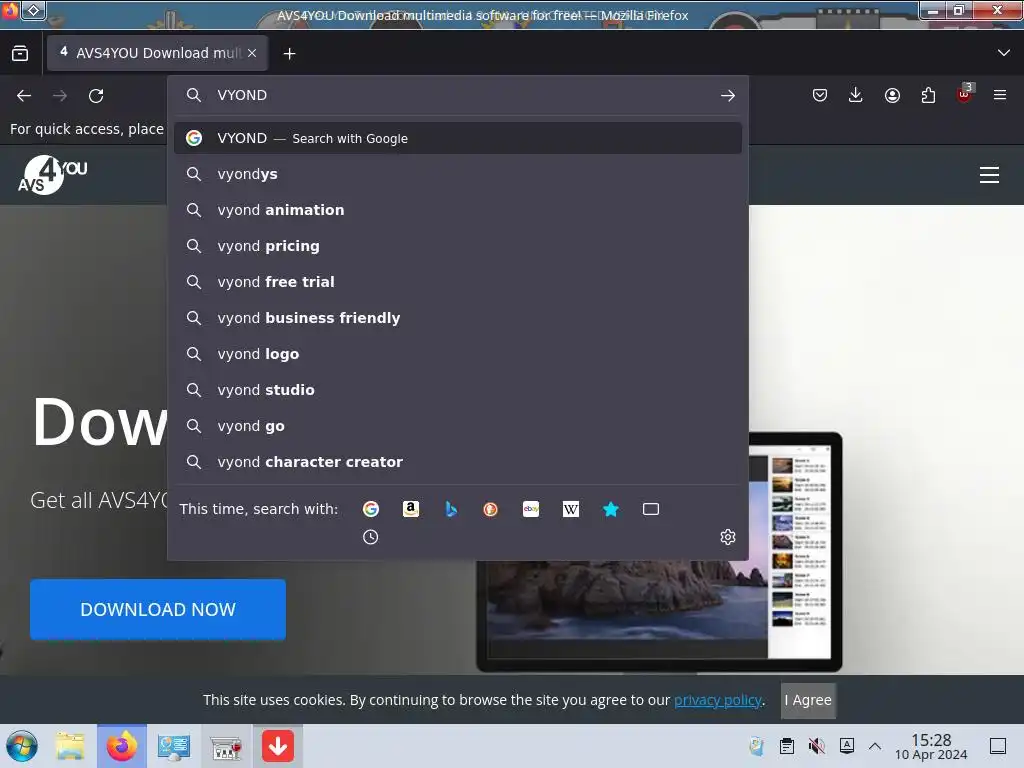Click the muted volume tray icon
This screenshot has height=768, width=1024.
point(816,746)
